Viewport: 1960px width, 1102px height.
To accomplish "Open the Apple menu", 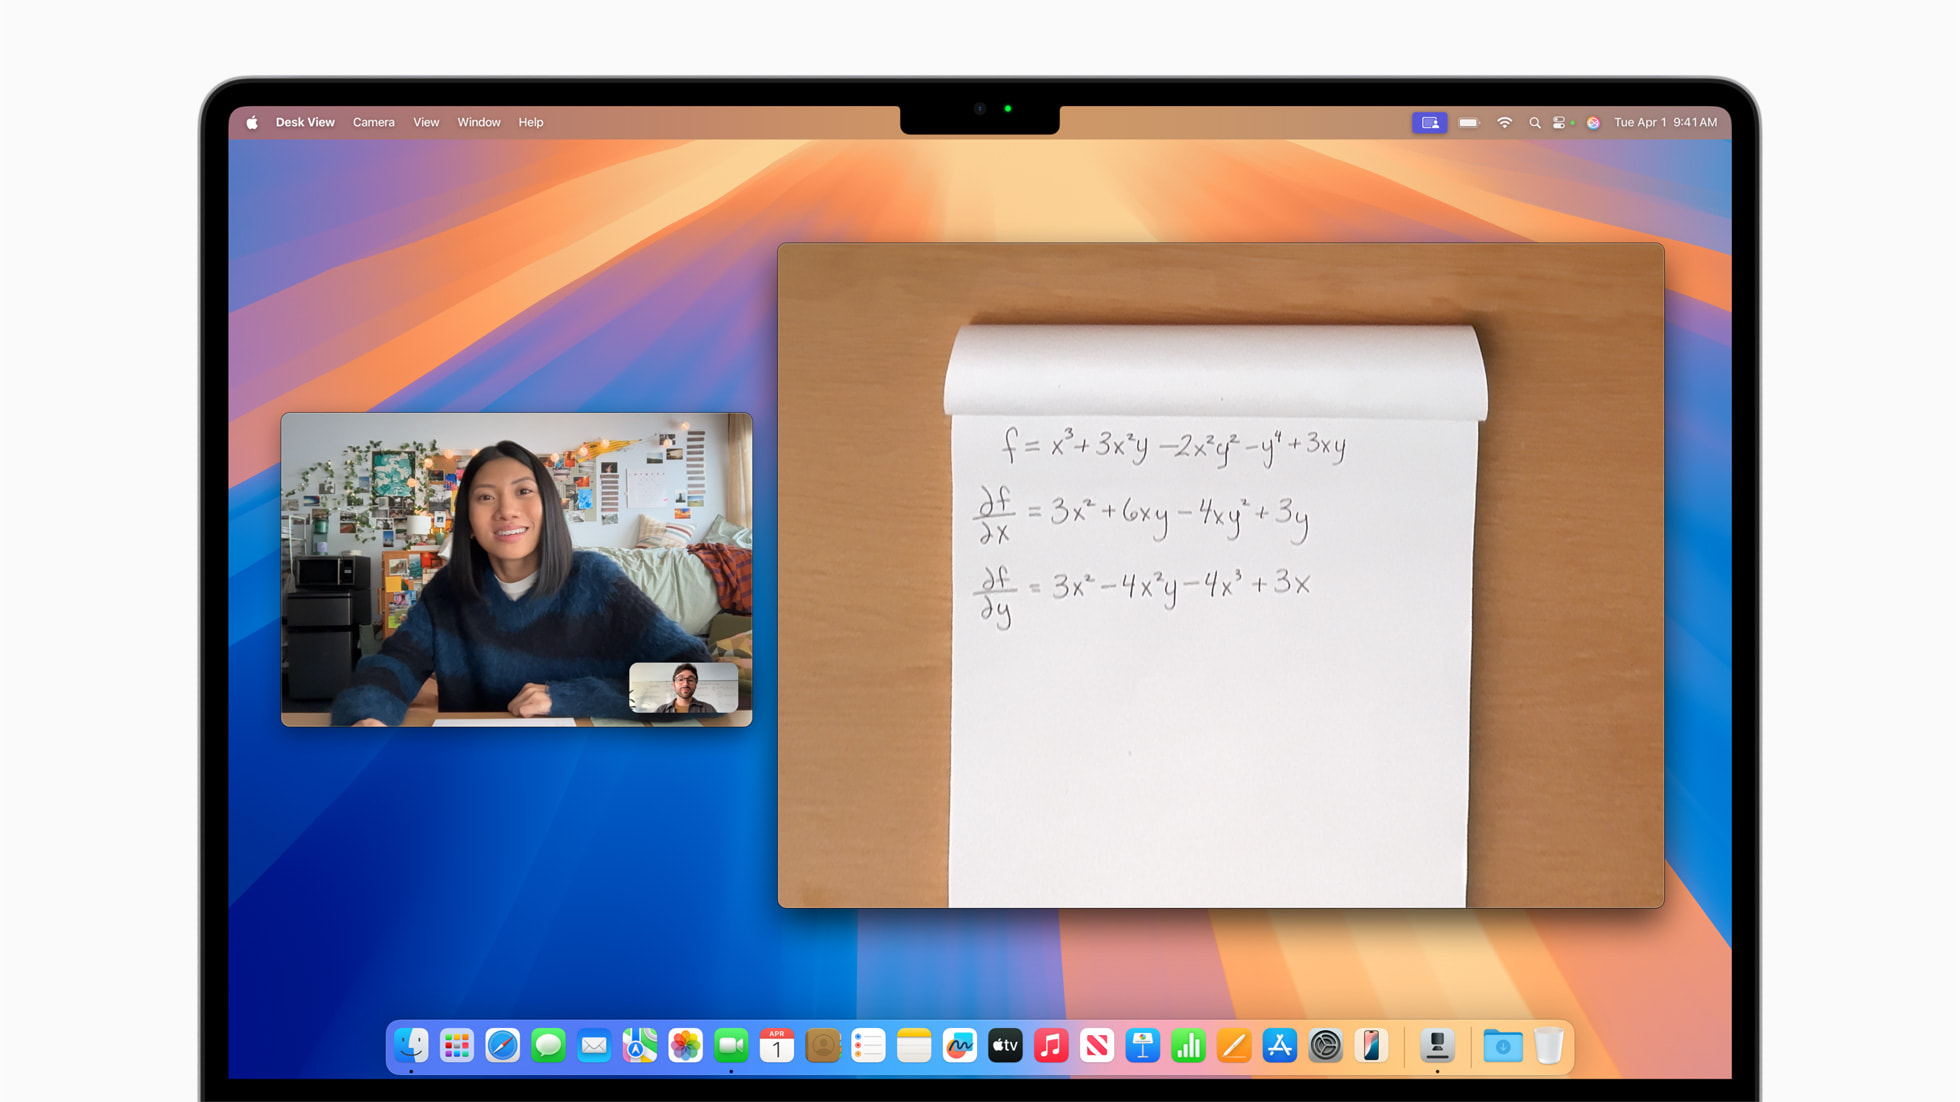I will coord(252,122).
